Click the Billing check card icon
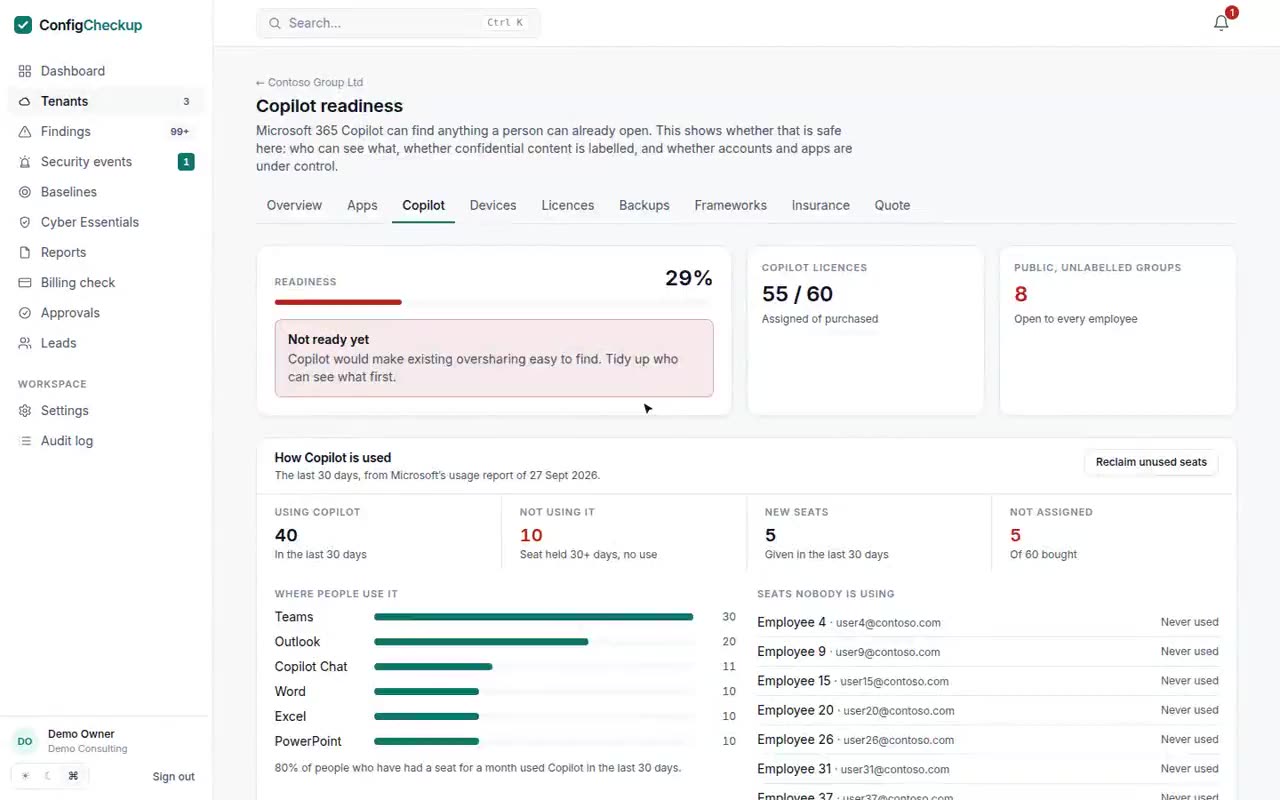1280x800 pixels. tap(25, 283)
